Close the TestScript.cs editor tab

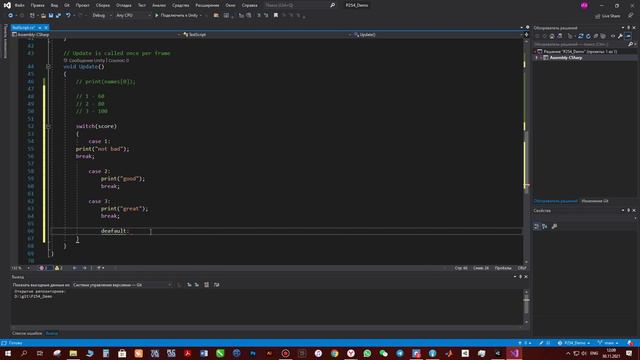coord(46,28)
